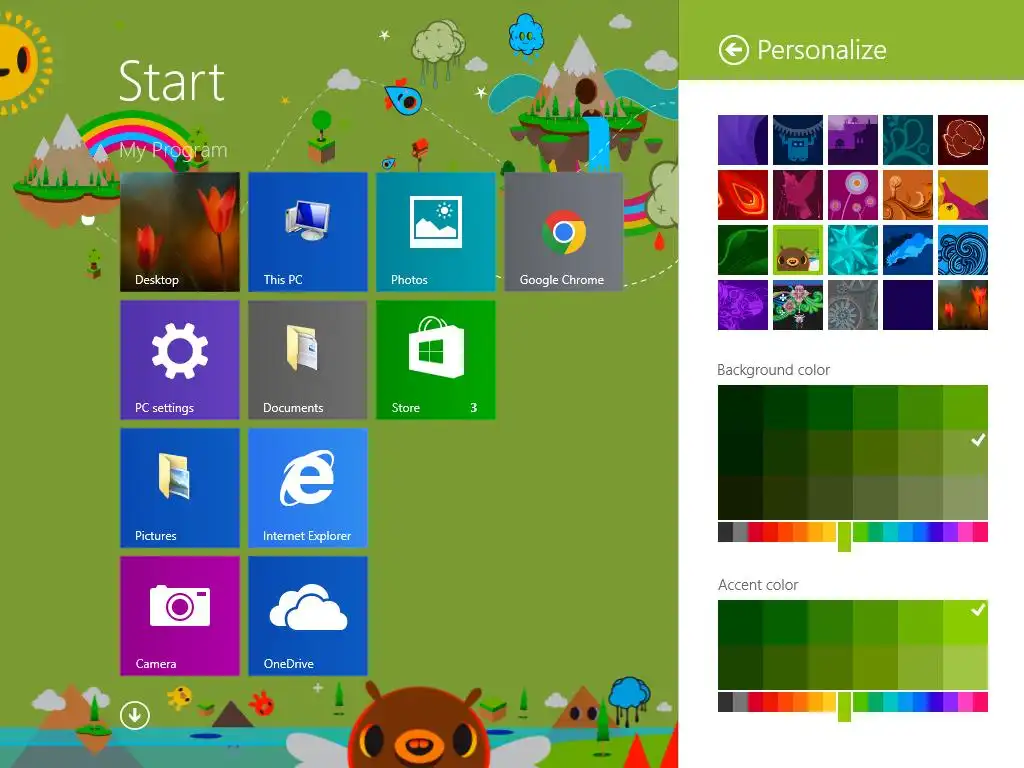Pick the purple ornamental pattern background
Image resolution: width=1024 pixels, height=768 pixels.
pos(743,304)
